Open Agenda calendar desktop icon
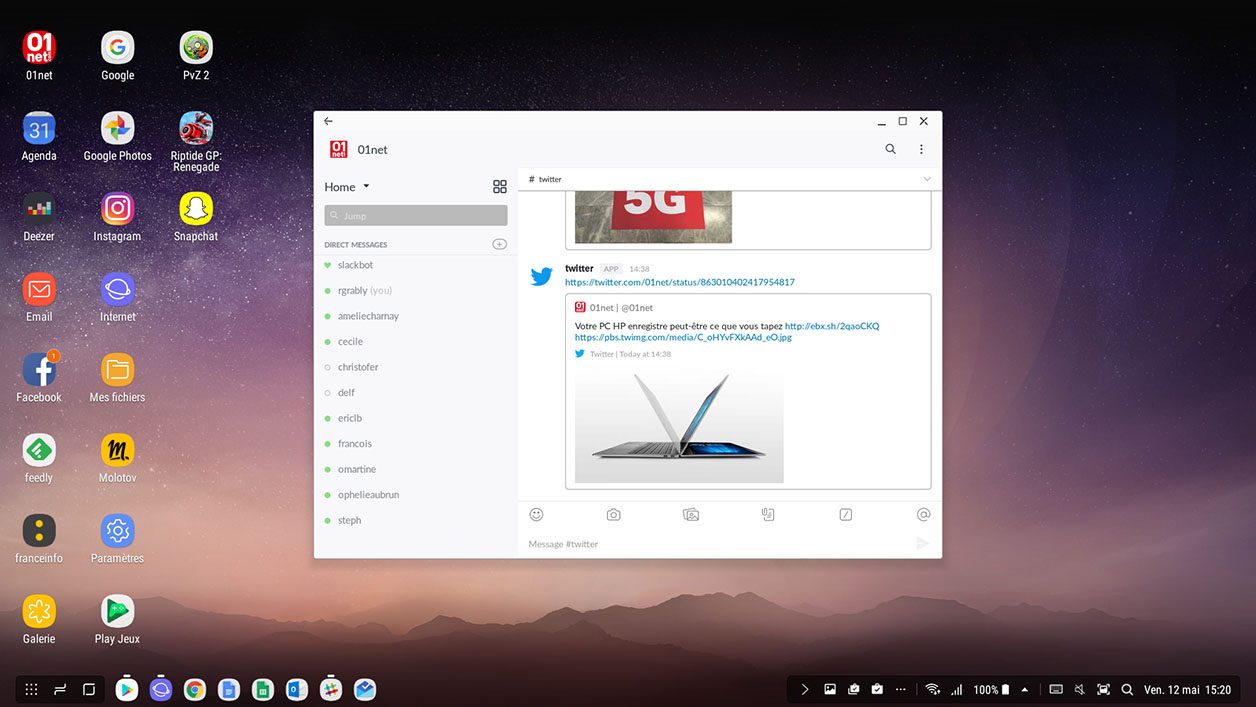The height and width of the screenshot is (707, 1256). [x=39, y=128]
